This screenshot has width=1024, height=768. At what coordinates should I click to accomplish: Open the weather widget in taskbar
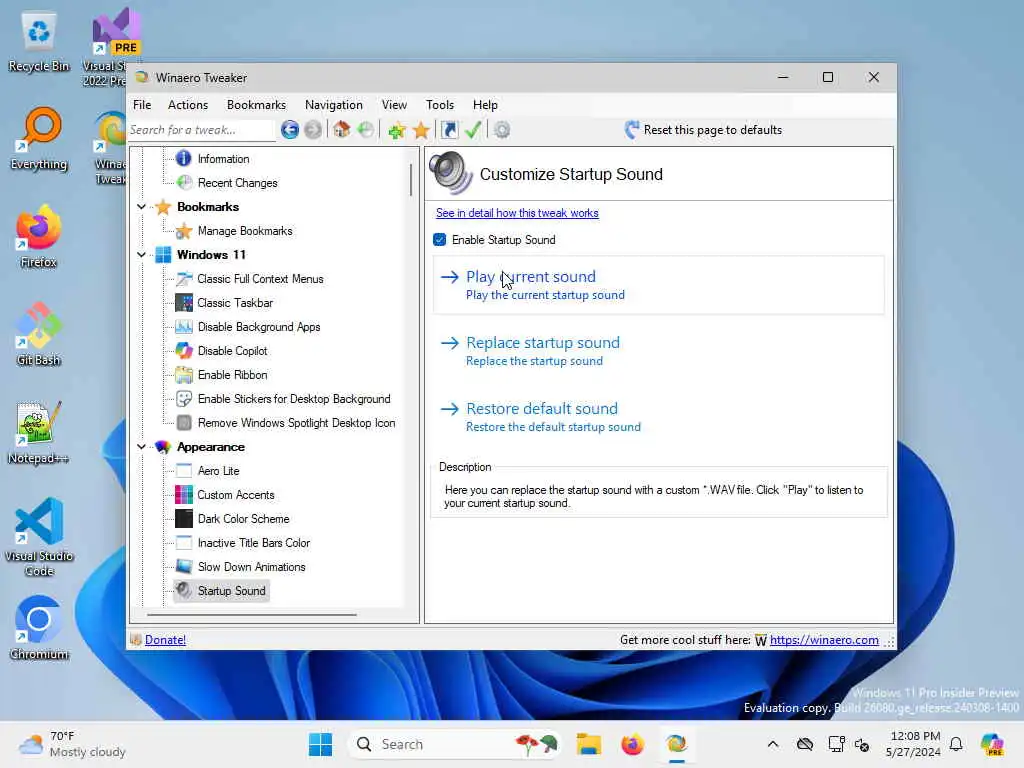tap(72, 744)
